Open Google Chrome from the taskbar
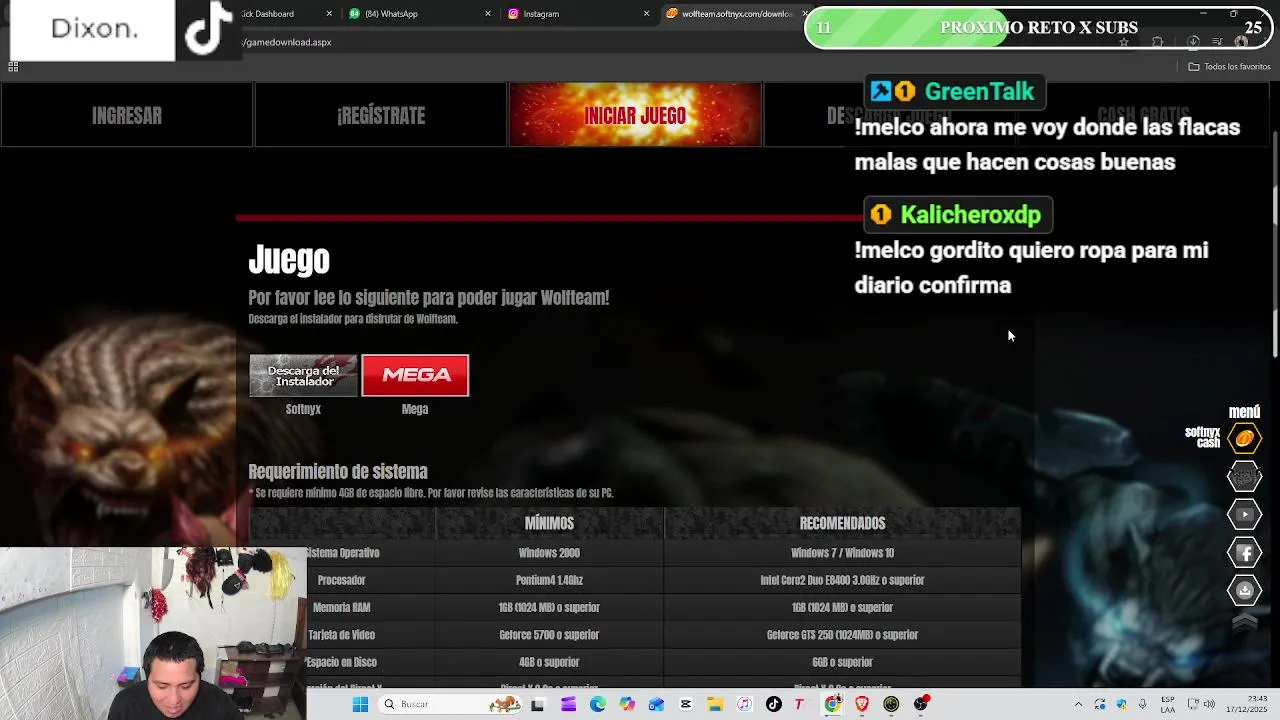This screenshot has width=1280, height=720. (833, 704)
